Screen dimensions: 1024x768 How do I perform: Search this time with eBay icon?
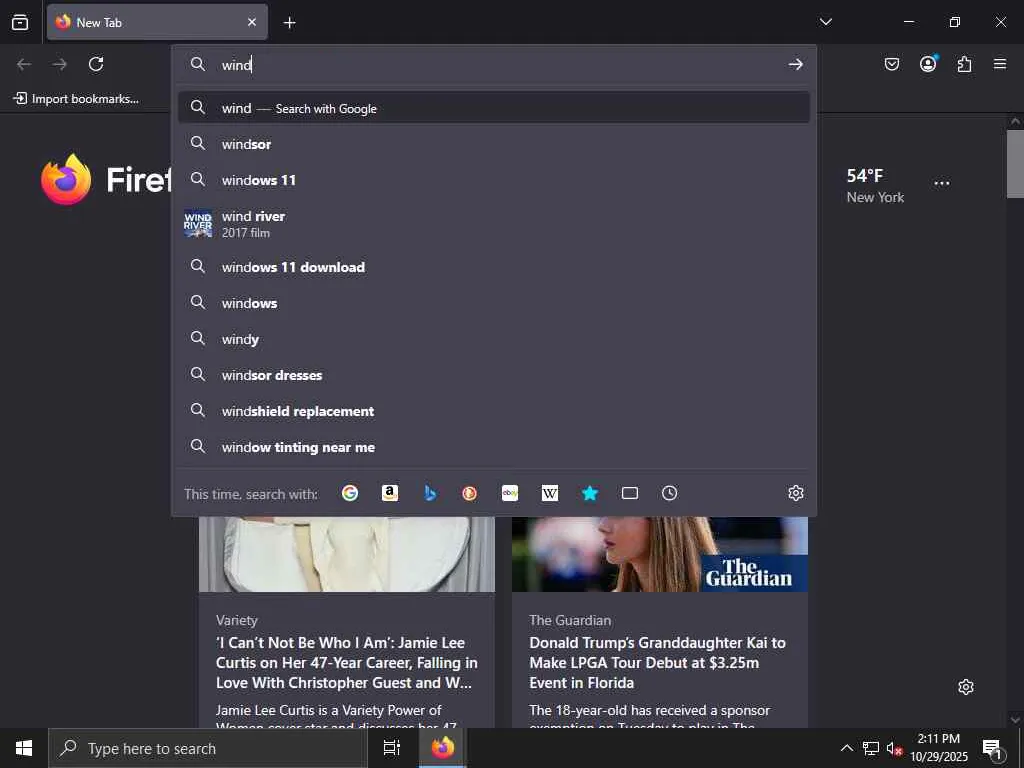click(x=510, y=493)
